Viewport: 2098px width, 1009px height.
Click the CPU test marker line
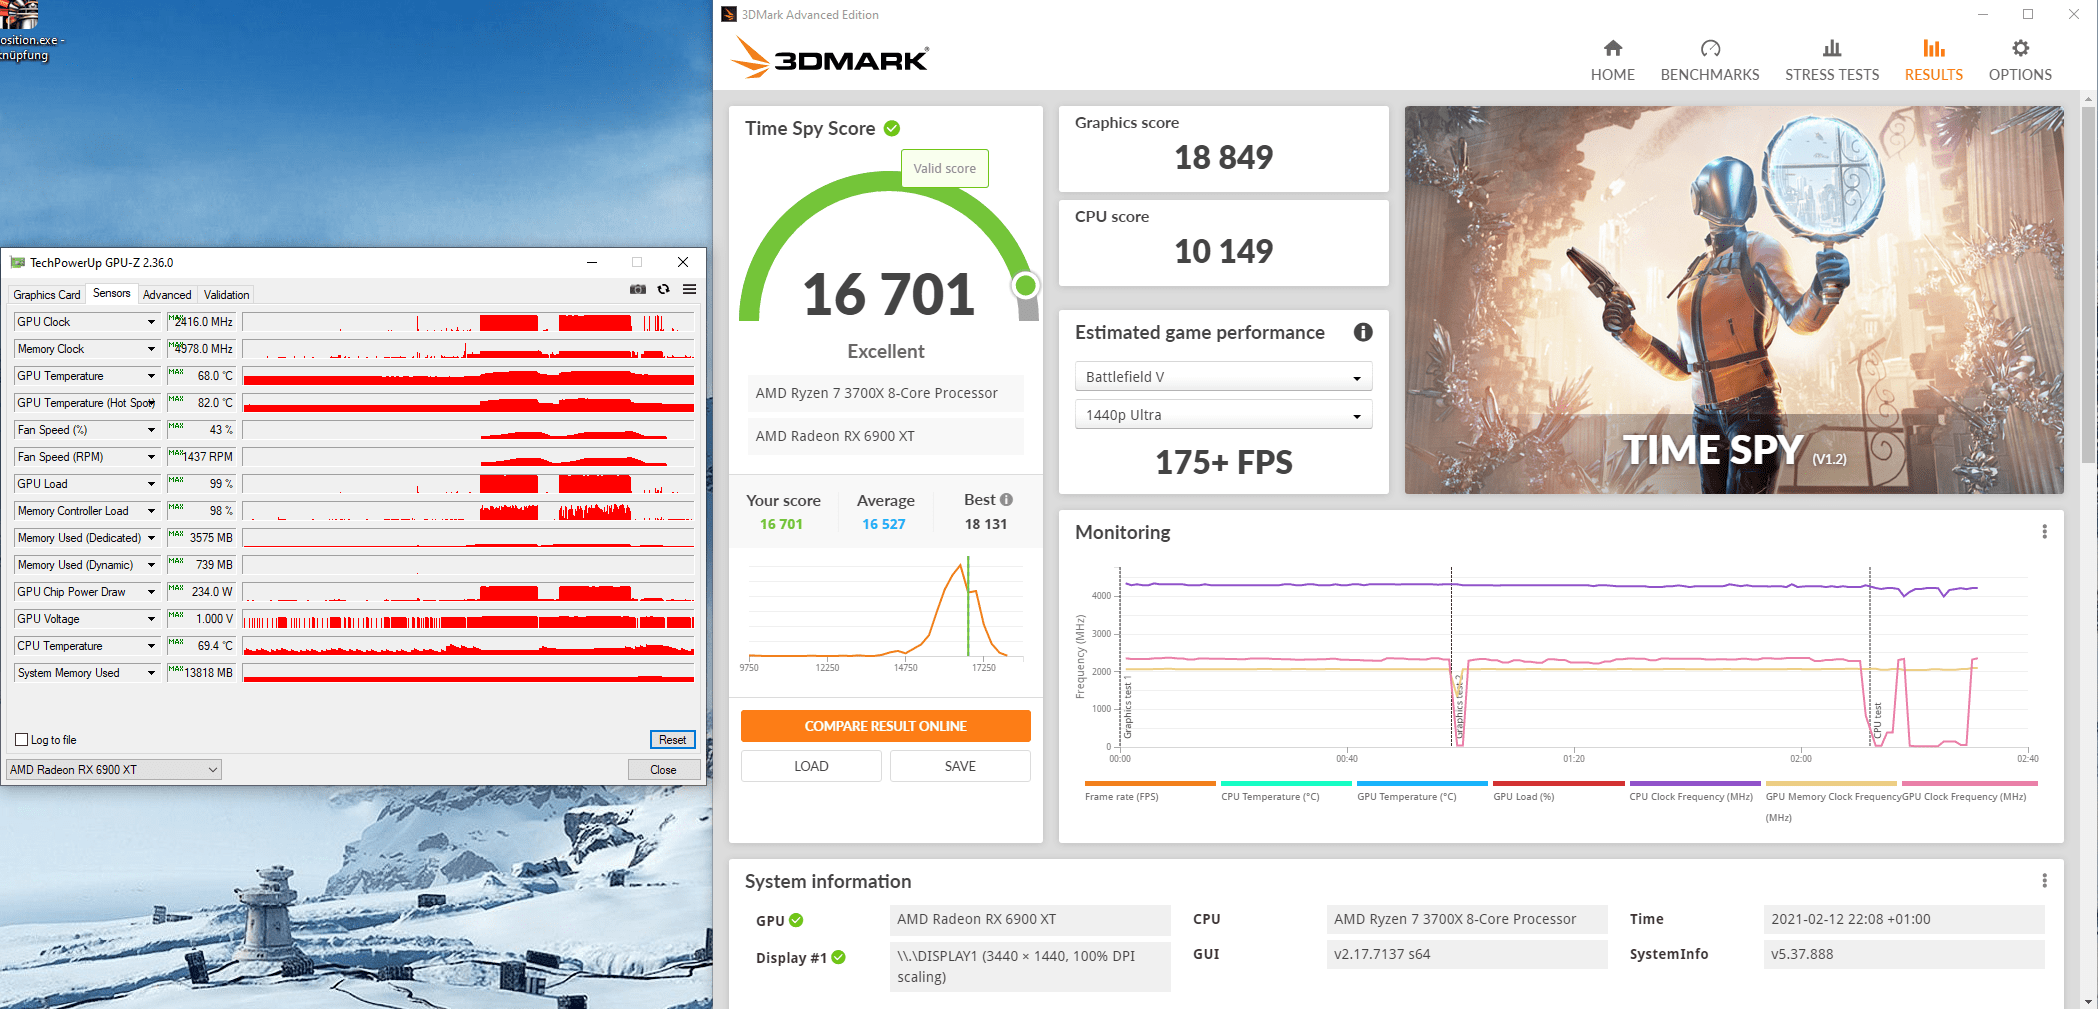(x=1870, y=656)
